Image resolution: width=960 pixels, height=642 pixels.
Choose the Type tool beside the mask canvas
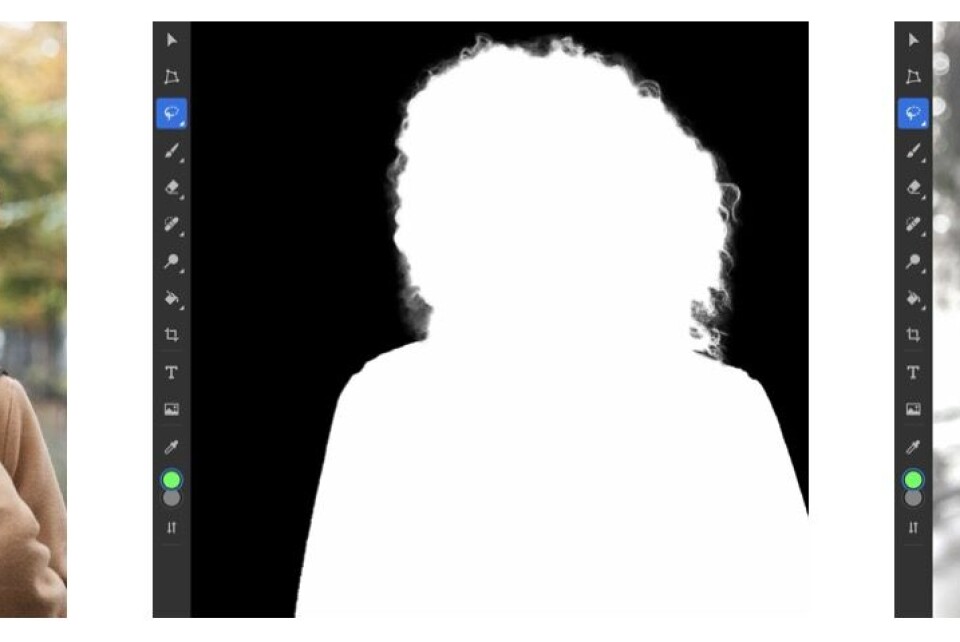point(171,372)
